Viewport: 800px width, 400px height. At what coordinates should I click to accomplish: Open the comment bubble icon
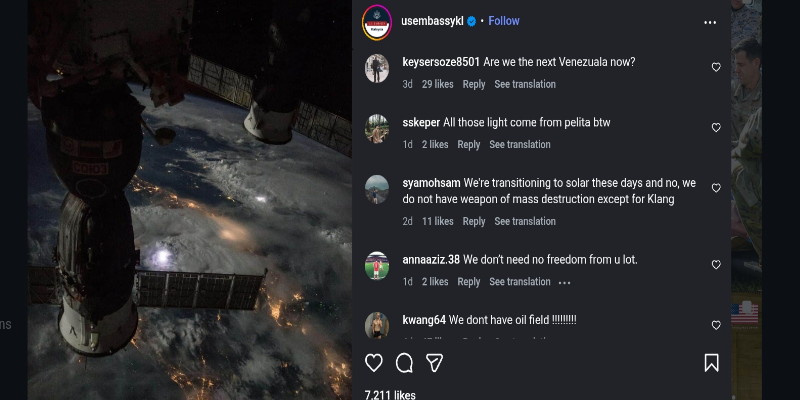pyautogui.click(x=404, y=363)
